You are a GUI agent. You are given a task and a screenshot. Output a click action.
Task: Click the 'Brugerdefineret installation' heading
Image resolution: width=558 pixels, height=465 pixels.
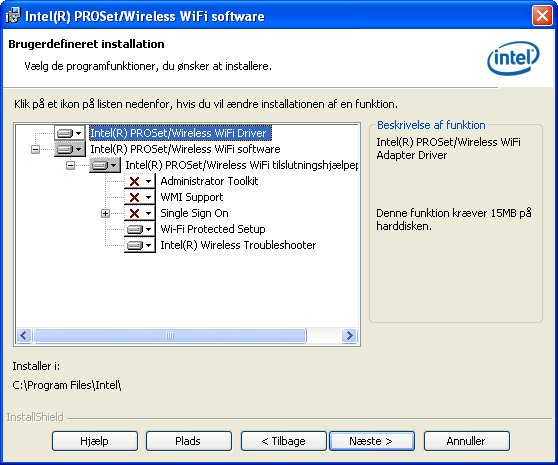pyautogui.click(x=86, y=44)
